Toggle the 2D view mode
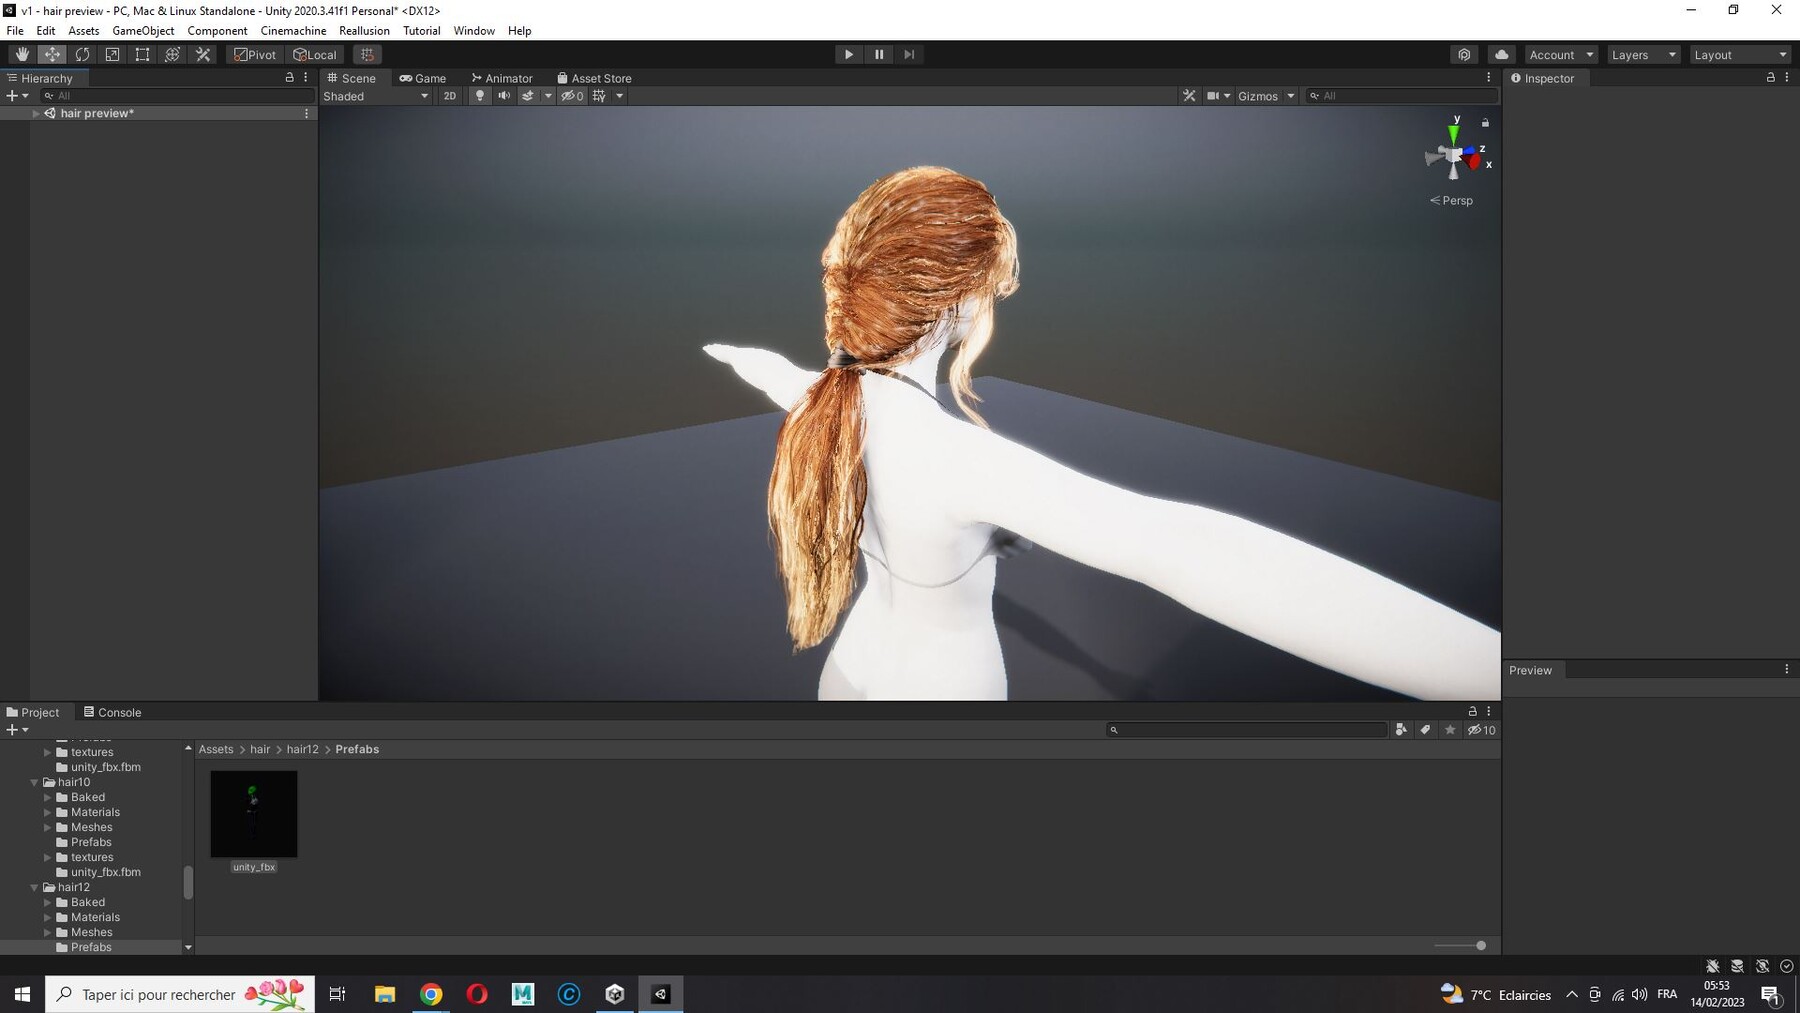The image size is (1800, 1013). click(x=450, y=96)
